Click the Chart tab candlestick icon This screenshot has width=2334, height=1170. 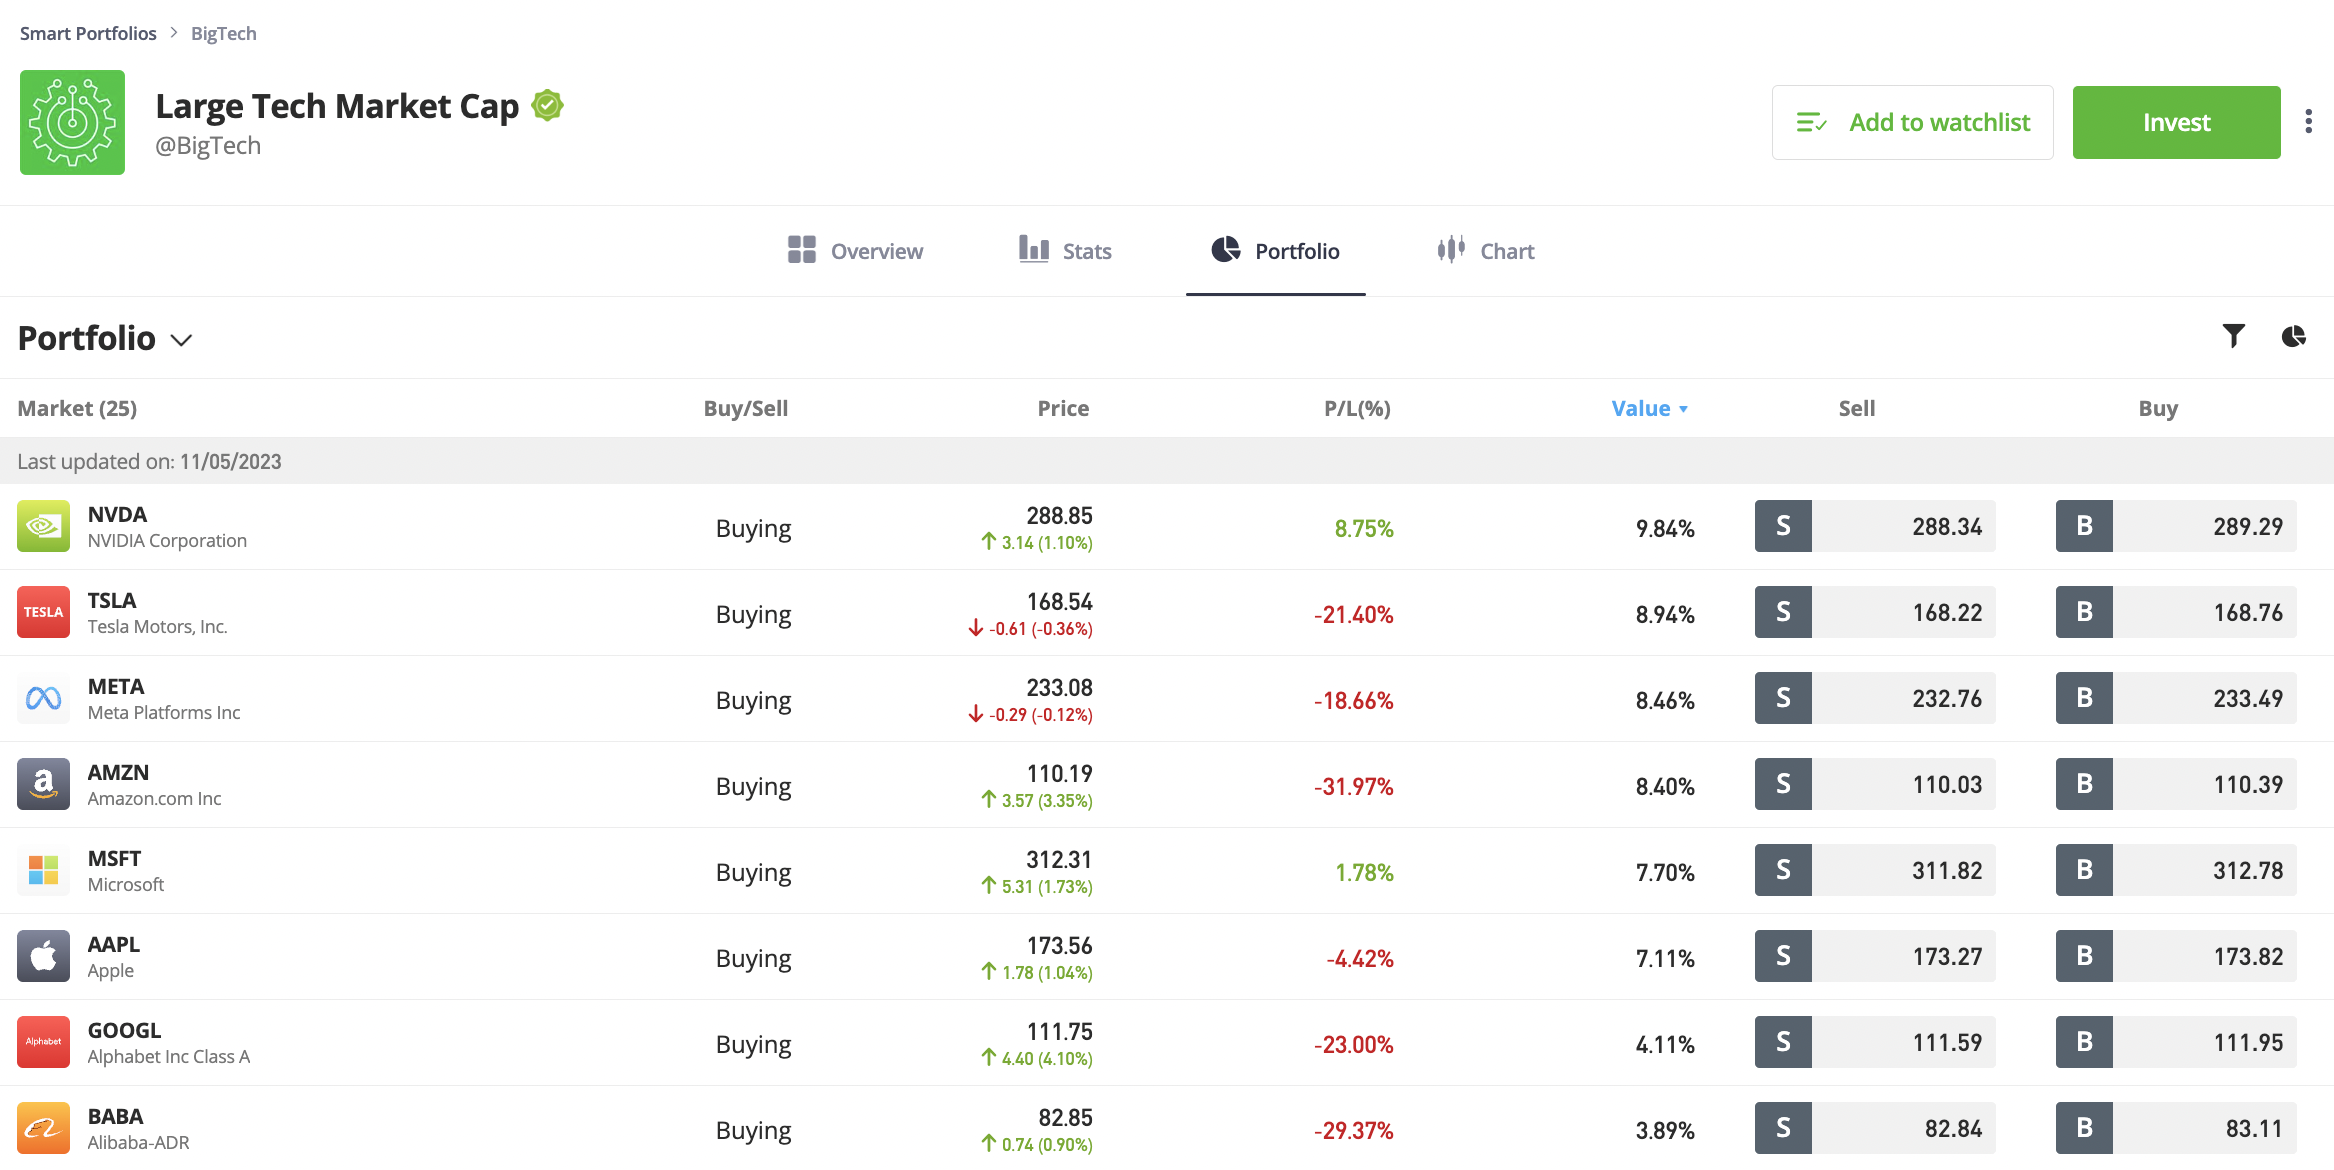click(x=1451, y=249)
